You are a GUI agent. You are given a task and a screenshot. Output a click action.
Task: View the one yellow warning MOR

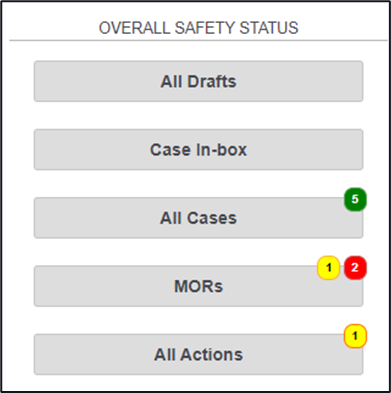[x=328, y=268]
